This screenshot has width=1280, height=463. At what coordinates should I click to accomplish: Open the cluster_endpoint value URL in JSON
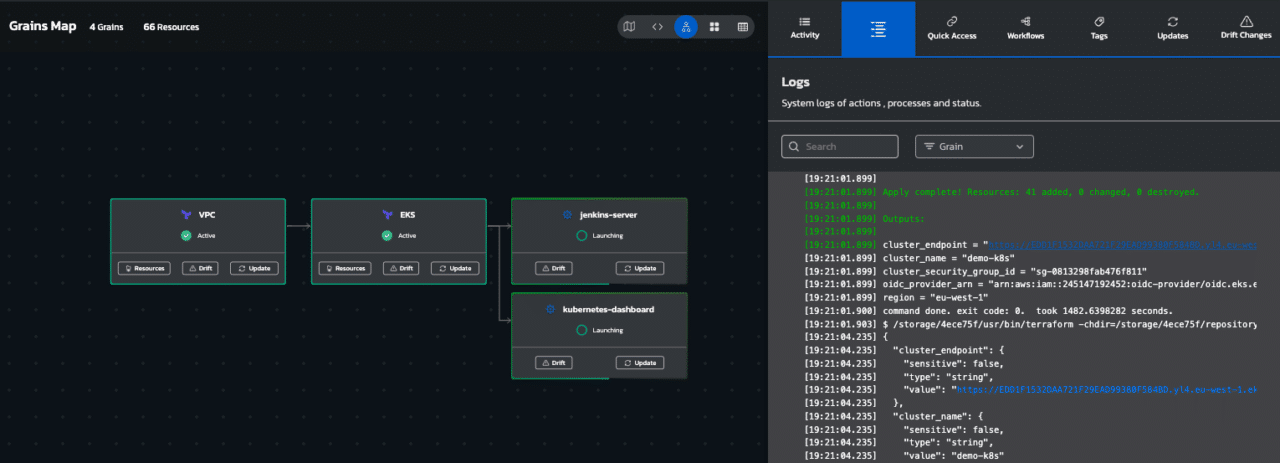(1107, 391)
